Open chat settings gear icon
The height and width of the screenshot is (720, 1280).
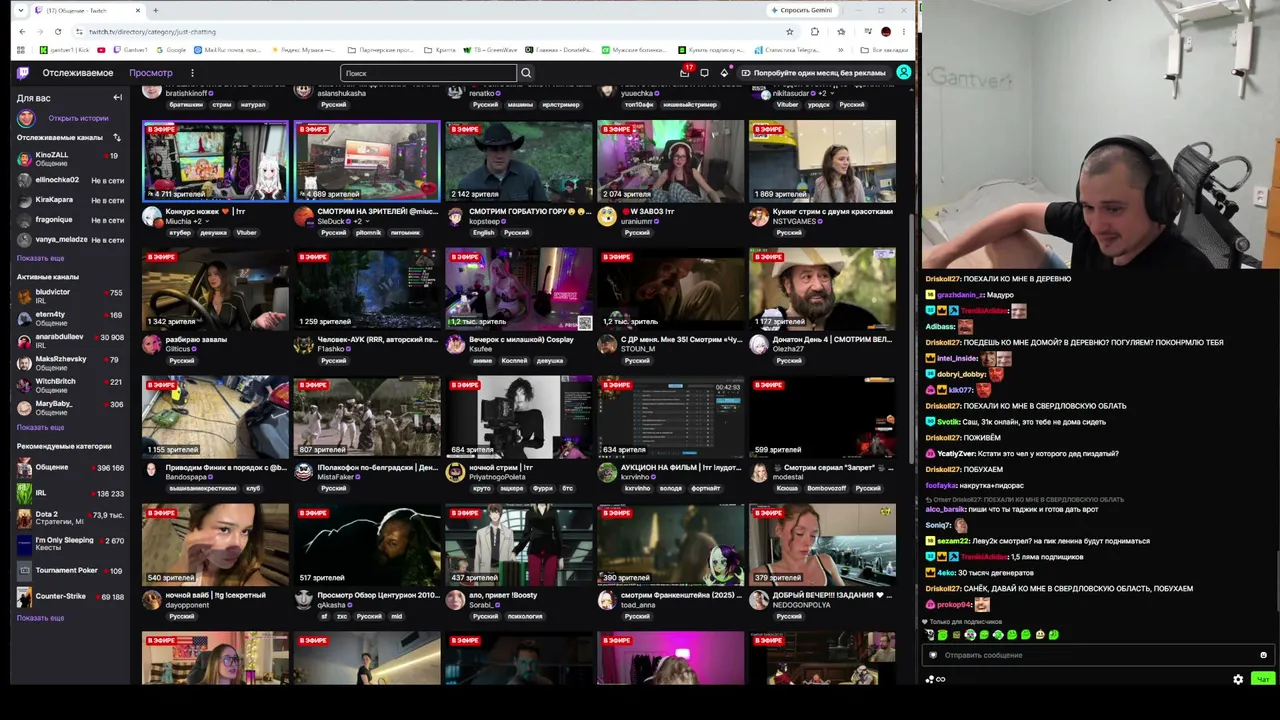pyautogui.click(x=1238, y=679)
